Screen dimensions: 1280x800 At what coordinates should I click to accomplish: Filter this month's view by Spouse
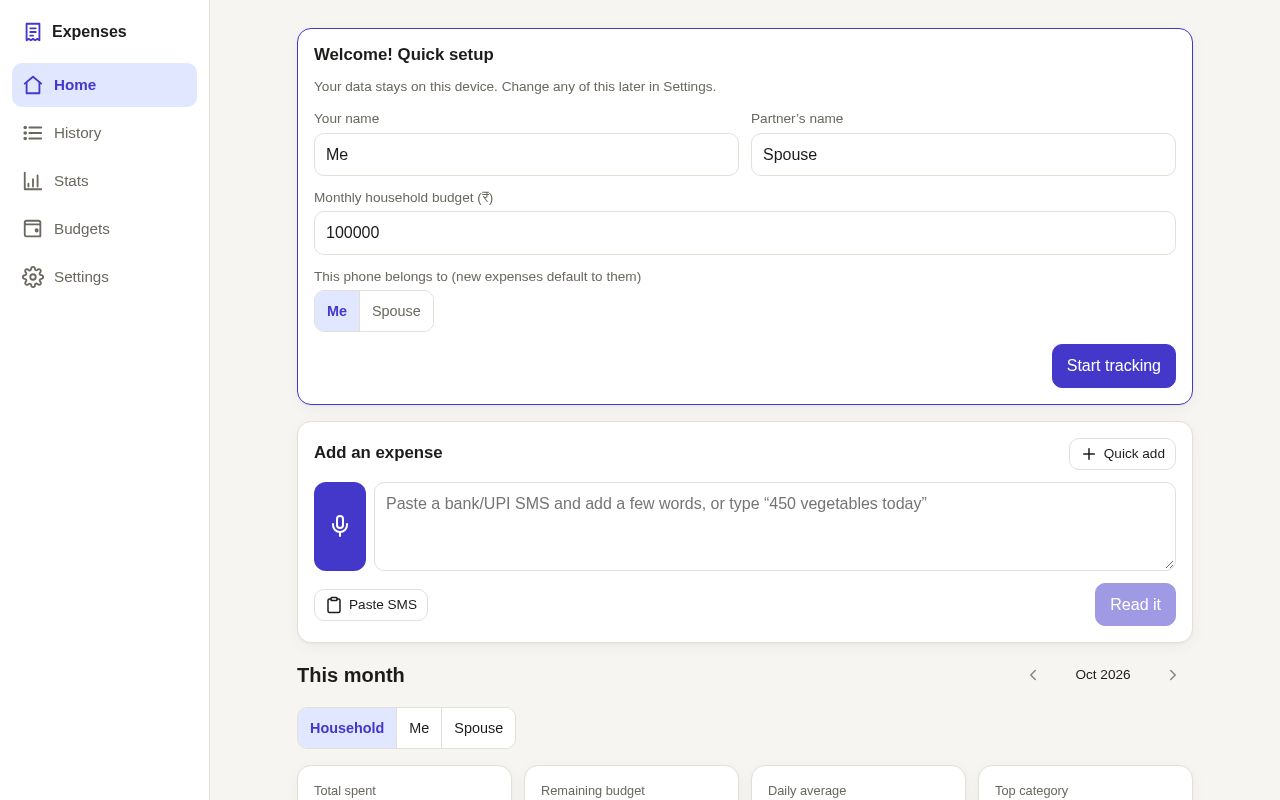(x=479, y=728)
